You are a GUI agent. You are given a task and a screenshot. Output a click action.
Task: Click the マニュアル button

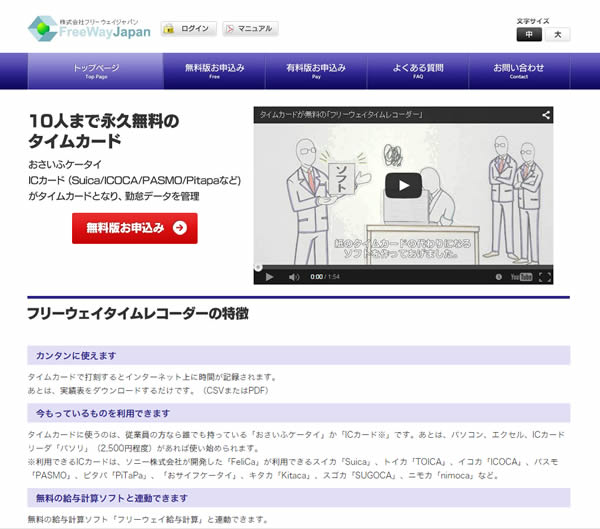[250, 29]
